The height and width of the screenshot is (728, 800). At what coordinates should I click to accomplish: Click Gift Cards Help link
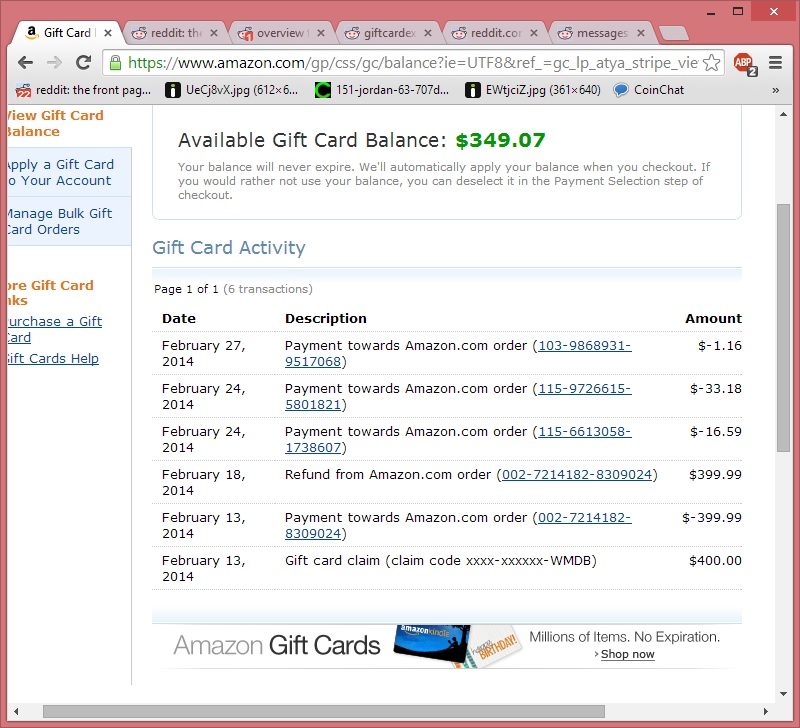pyautogui.click(x=53, y=359)
